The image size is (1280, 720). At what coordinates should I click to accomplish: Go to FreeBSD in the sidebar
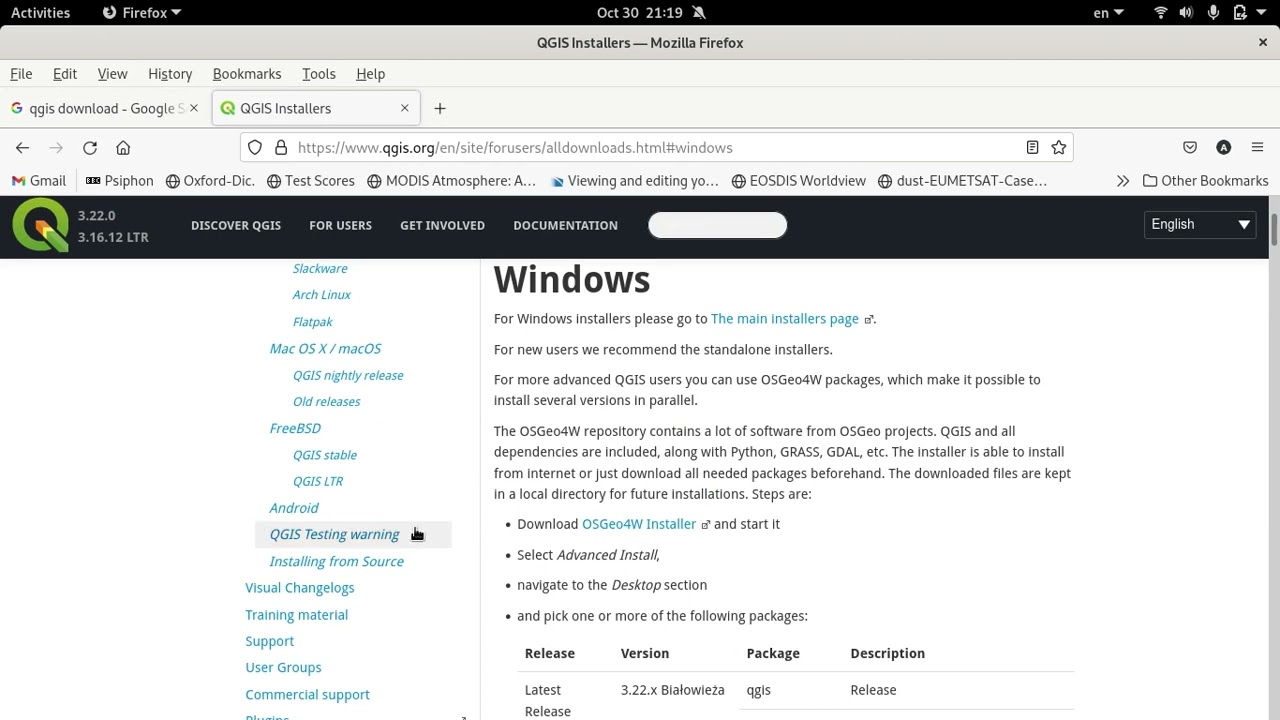[x=295, y=428]
